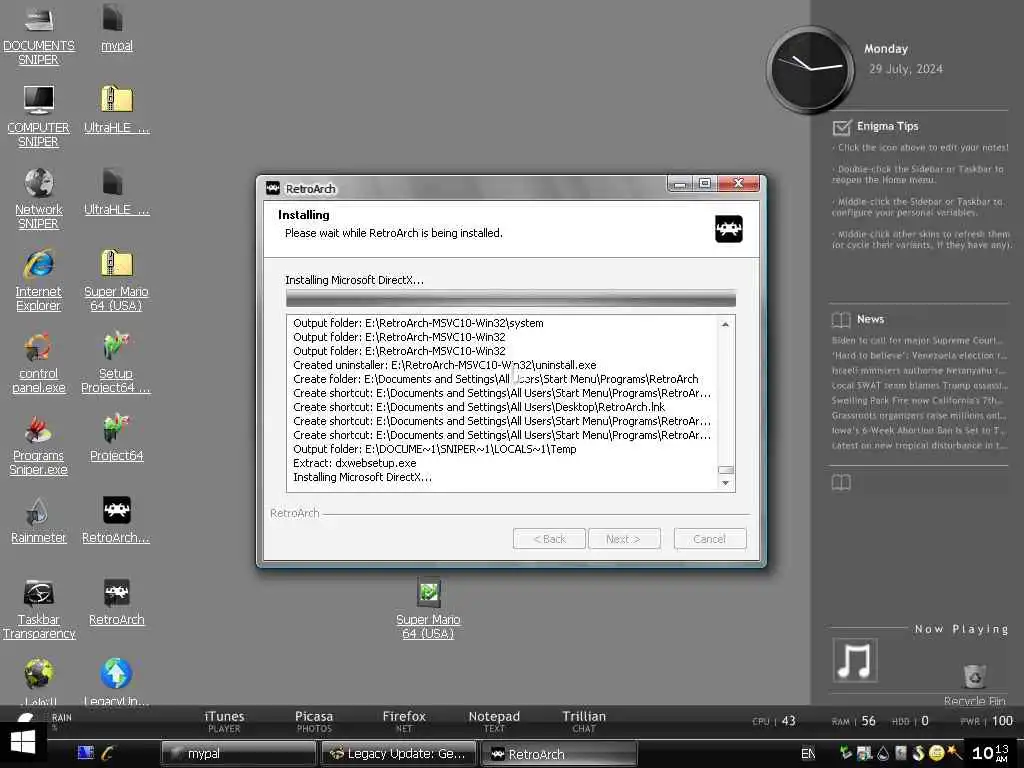Click the Now Playing music note icon
Image resolution: width=1024 pixels, height=768 pixels.
click(855, 660)
